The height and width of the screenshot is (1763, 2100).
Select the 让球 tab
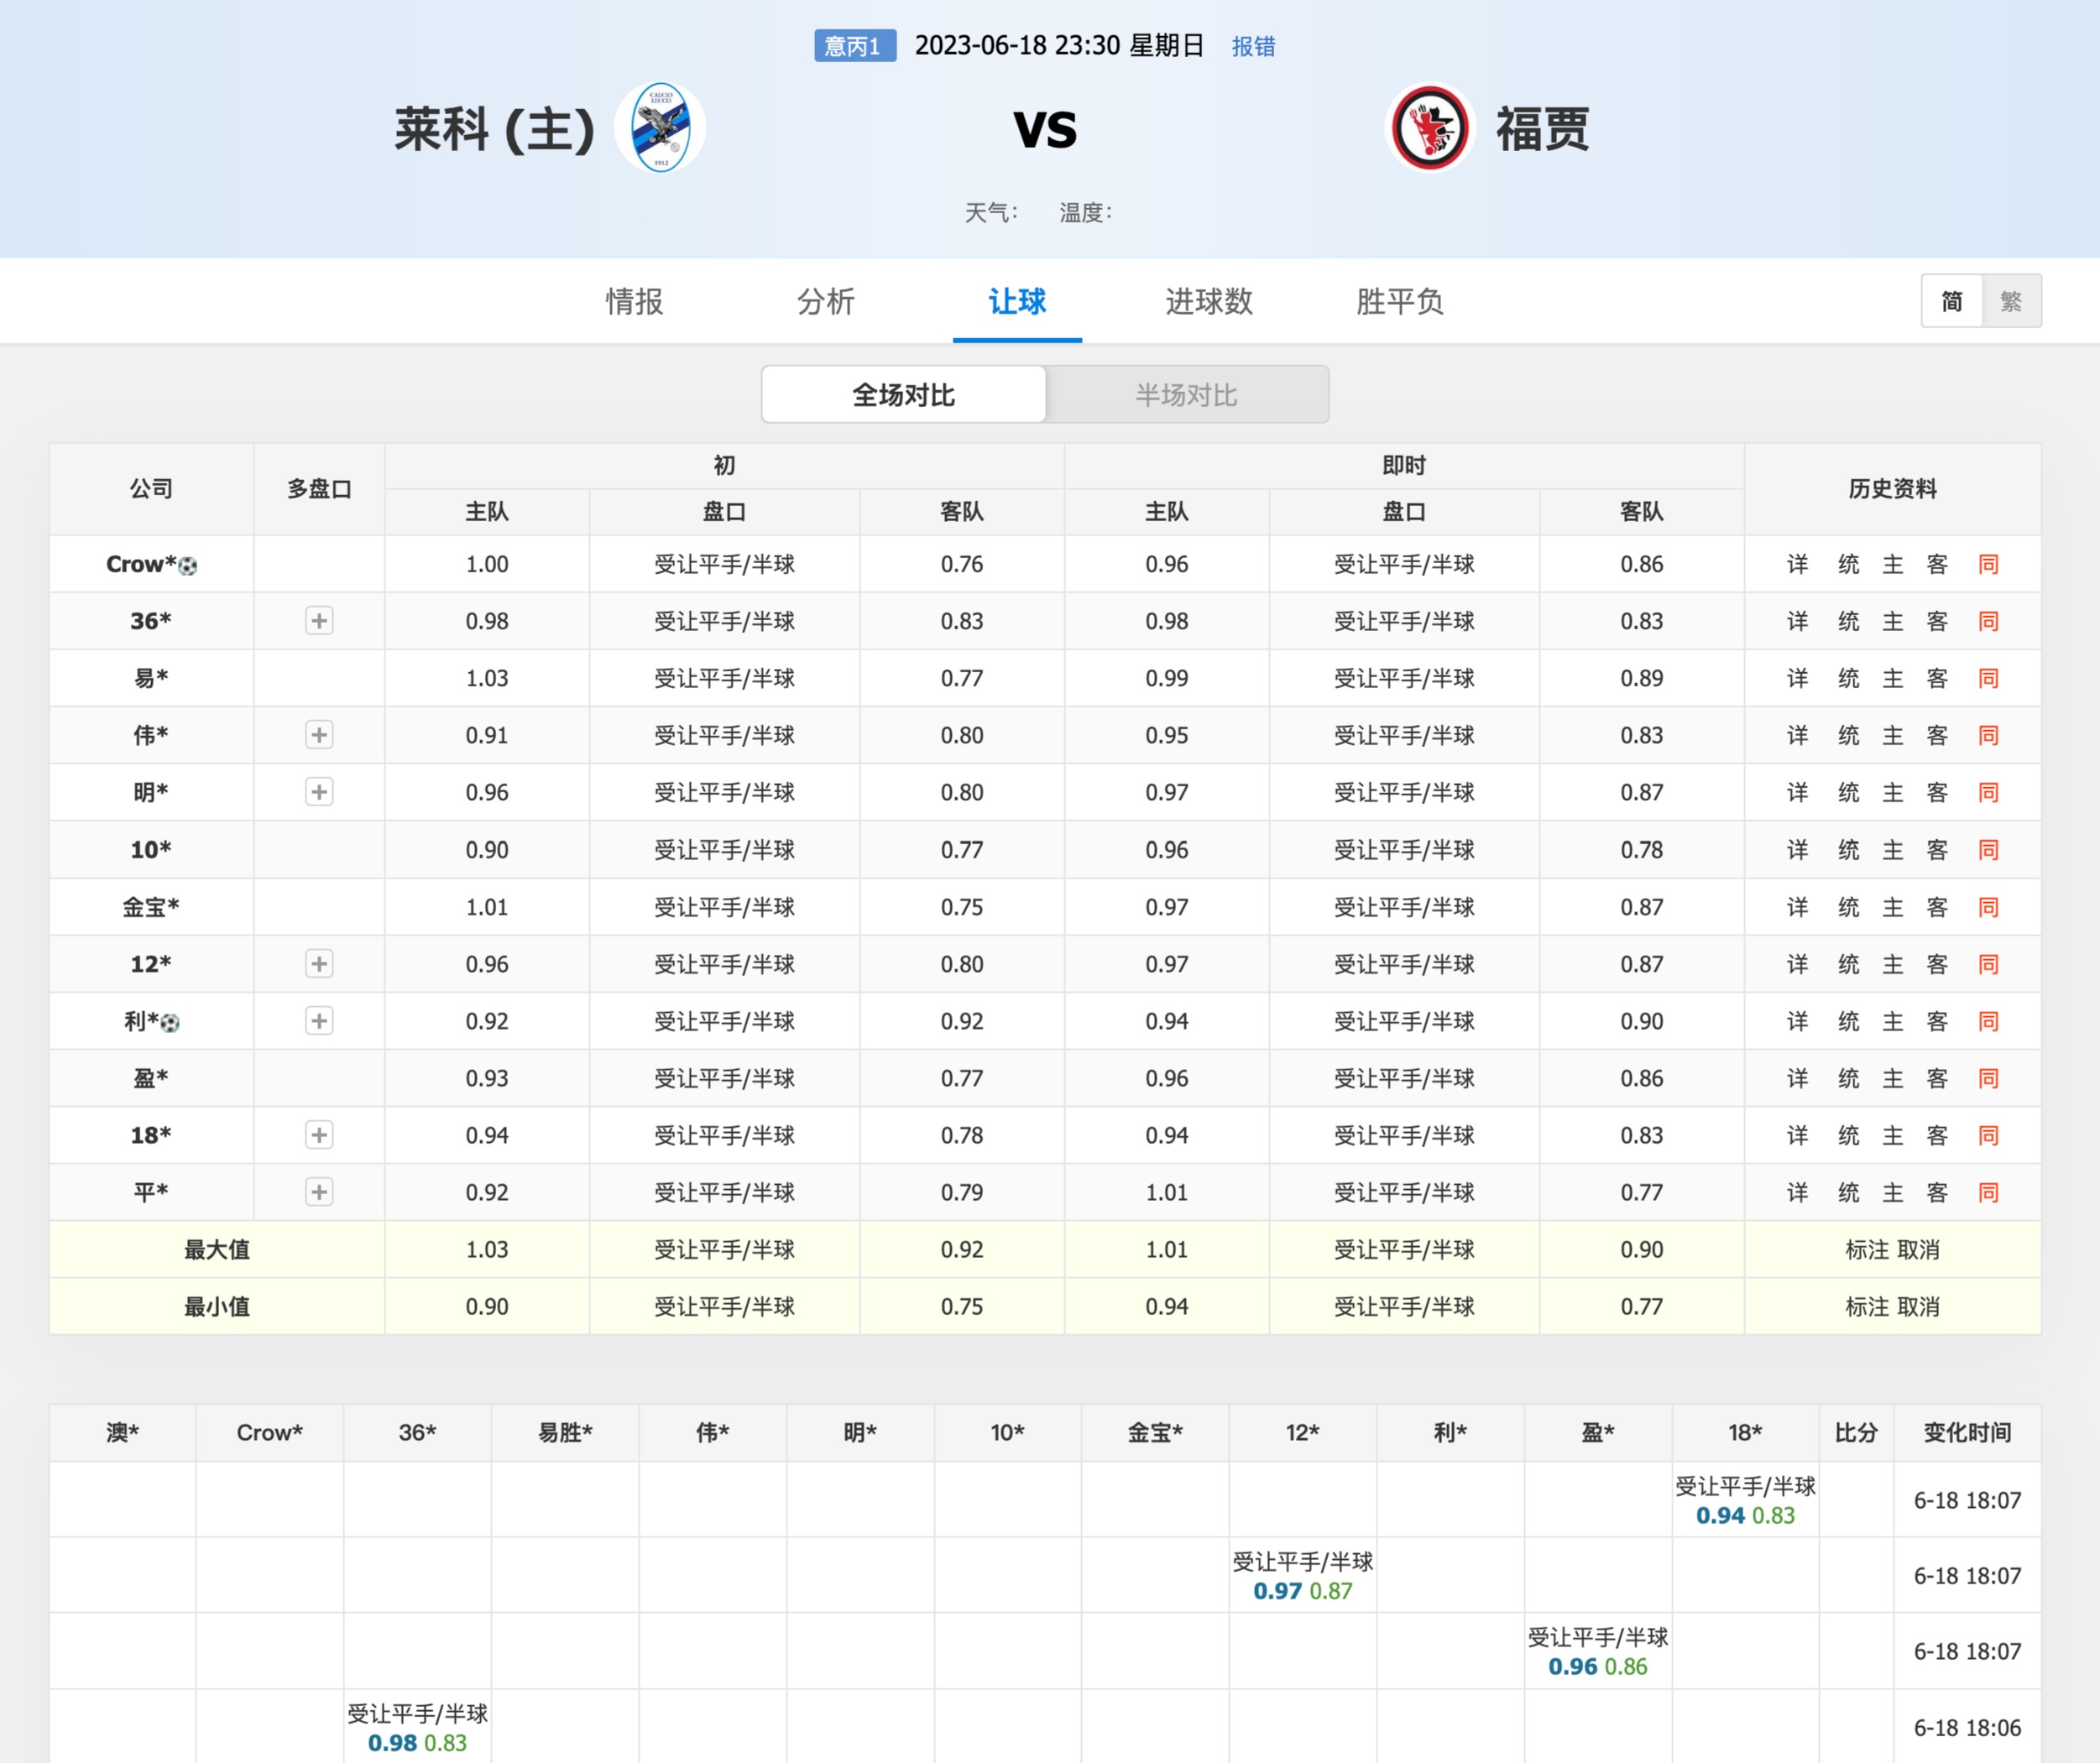coord(1017,301)
